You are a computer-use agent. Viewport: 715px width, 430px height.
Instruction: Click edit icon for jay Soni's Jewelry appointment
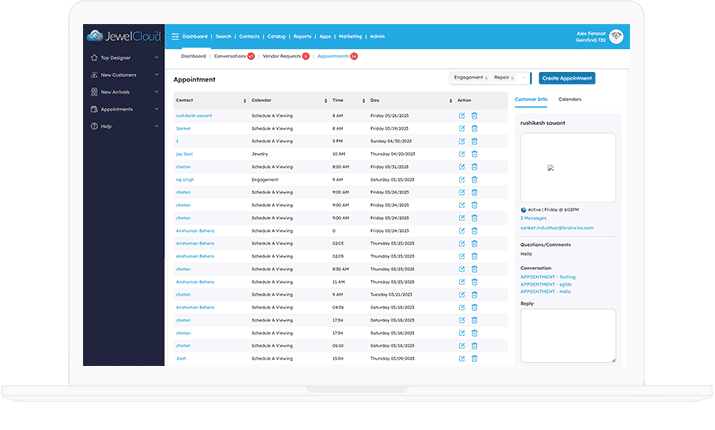coord(461,154)
